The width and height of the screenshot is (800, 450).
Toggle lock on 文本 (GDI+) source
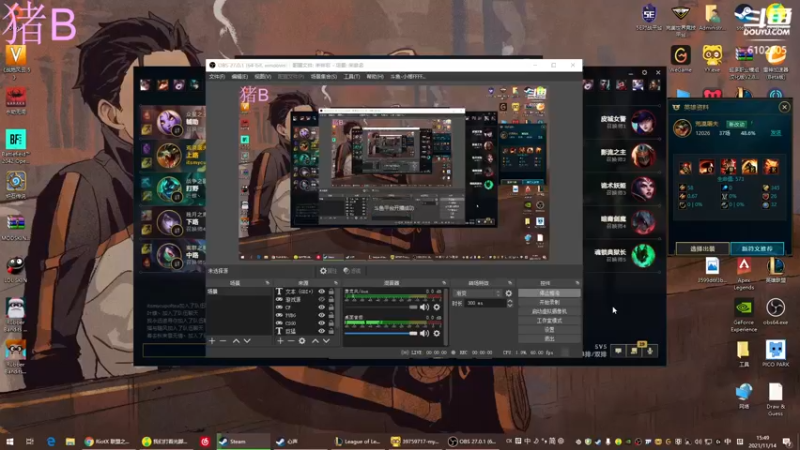pos(331,292)
